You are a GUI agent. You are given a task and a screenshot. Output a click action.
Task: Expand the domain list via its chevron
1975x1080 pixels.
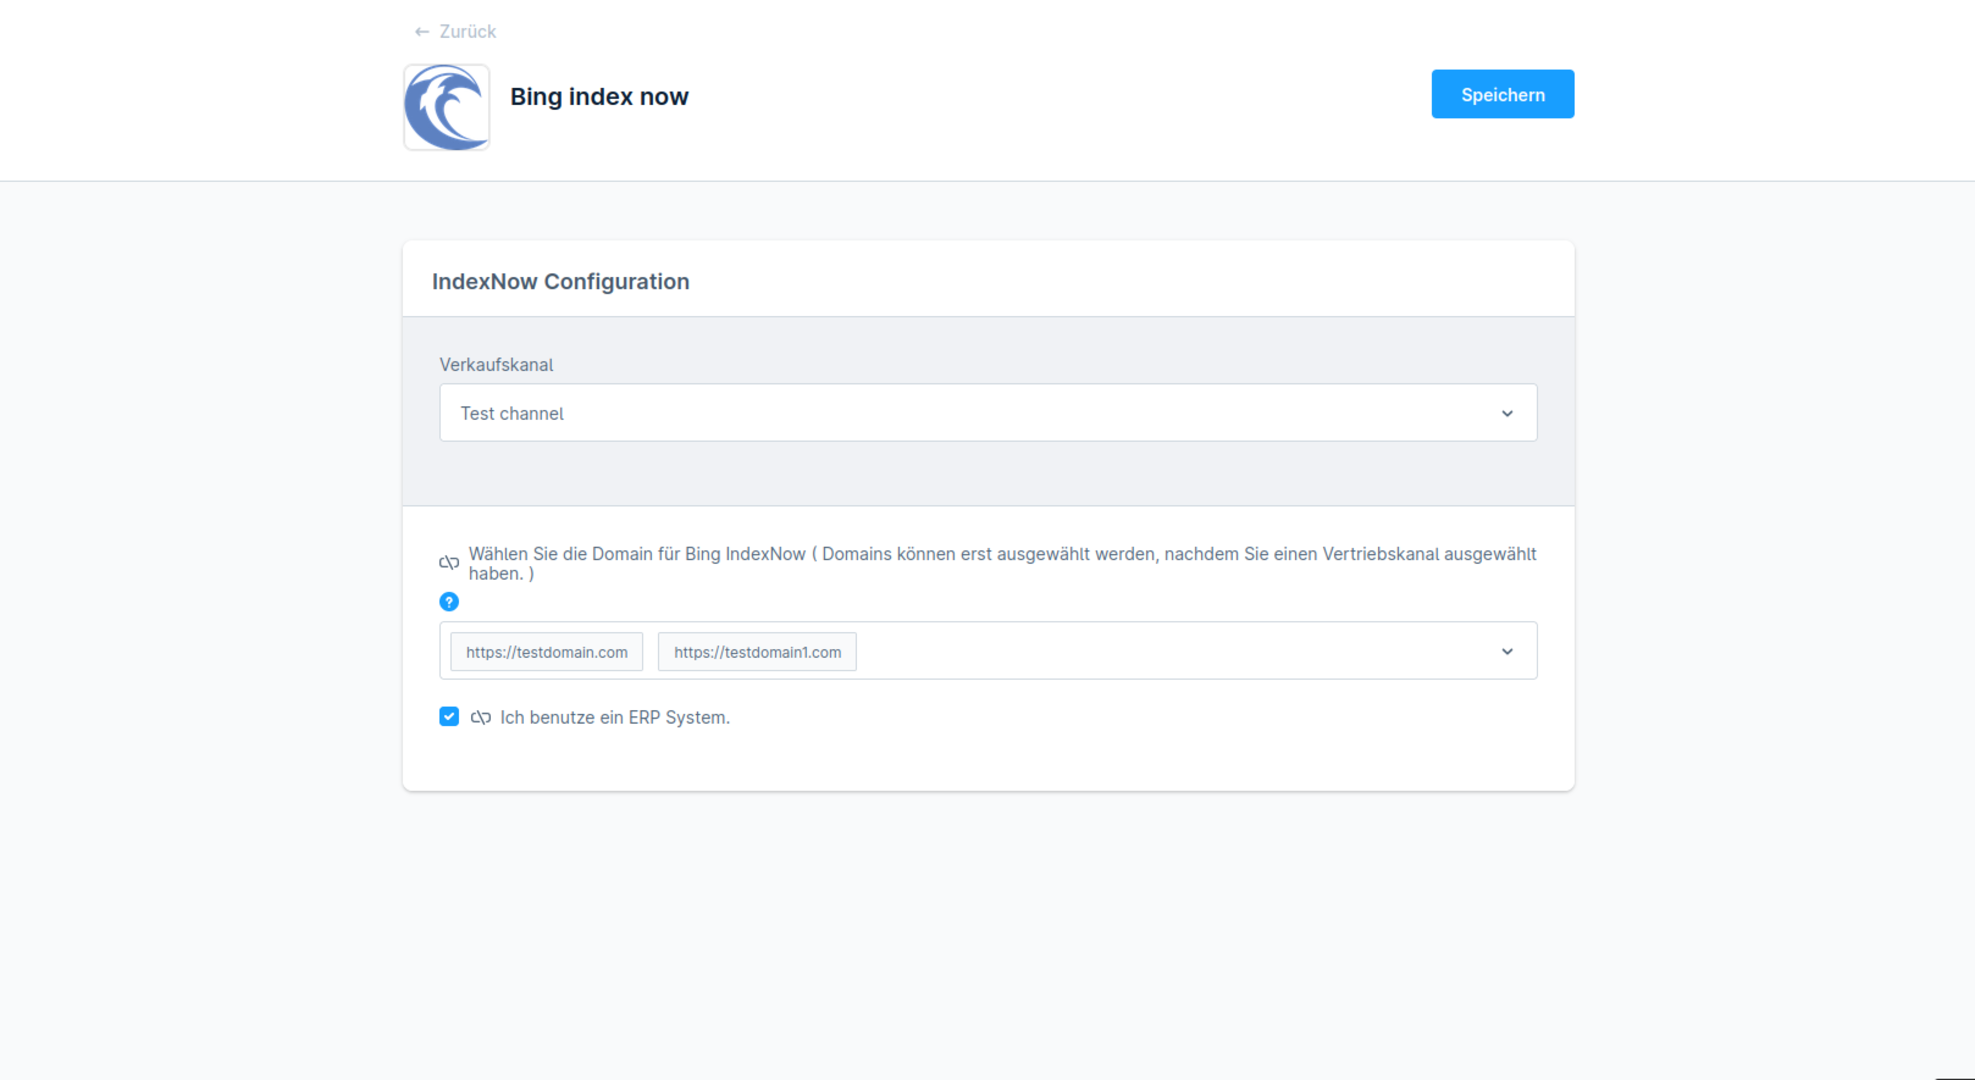tap(1506, 652)
